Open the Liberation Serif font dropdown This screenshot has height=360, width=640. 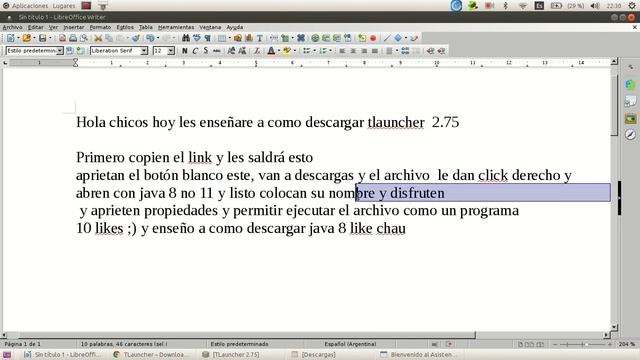tap(144, 51)
